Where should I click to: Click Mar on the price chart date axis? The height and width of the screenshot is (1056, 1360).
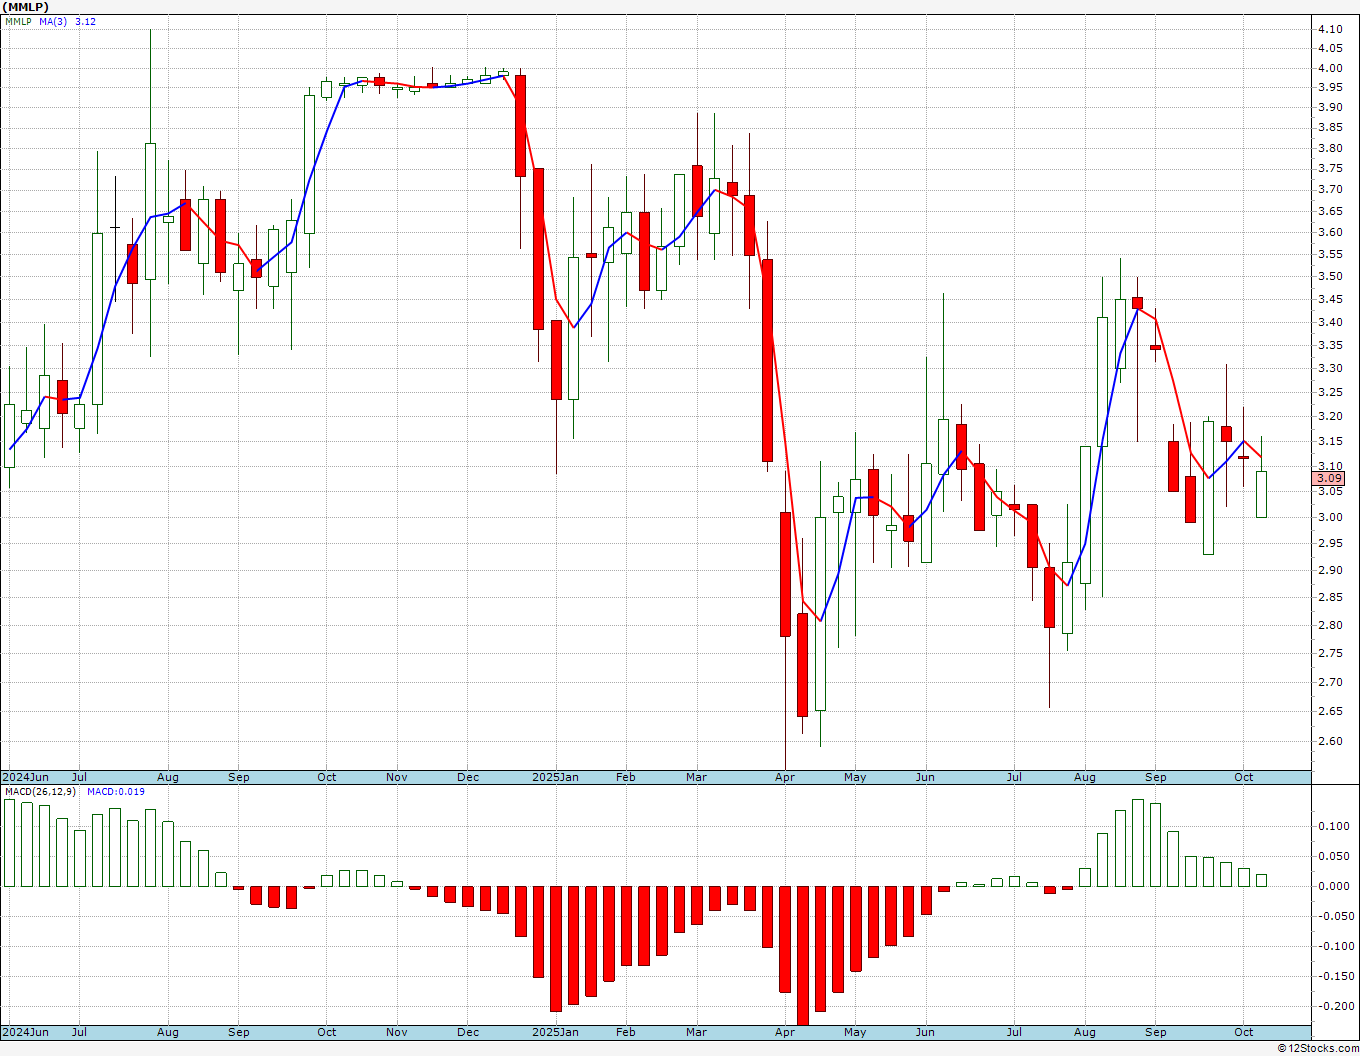(x=696, y=777)
